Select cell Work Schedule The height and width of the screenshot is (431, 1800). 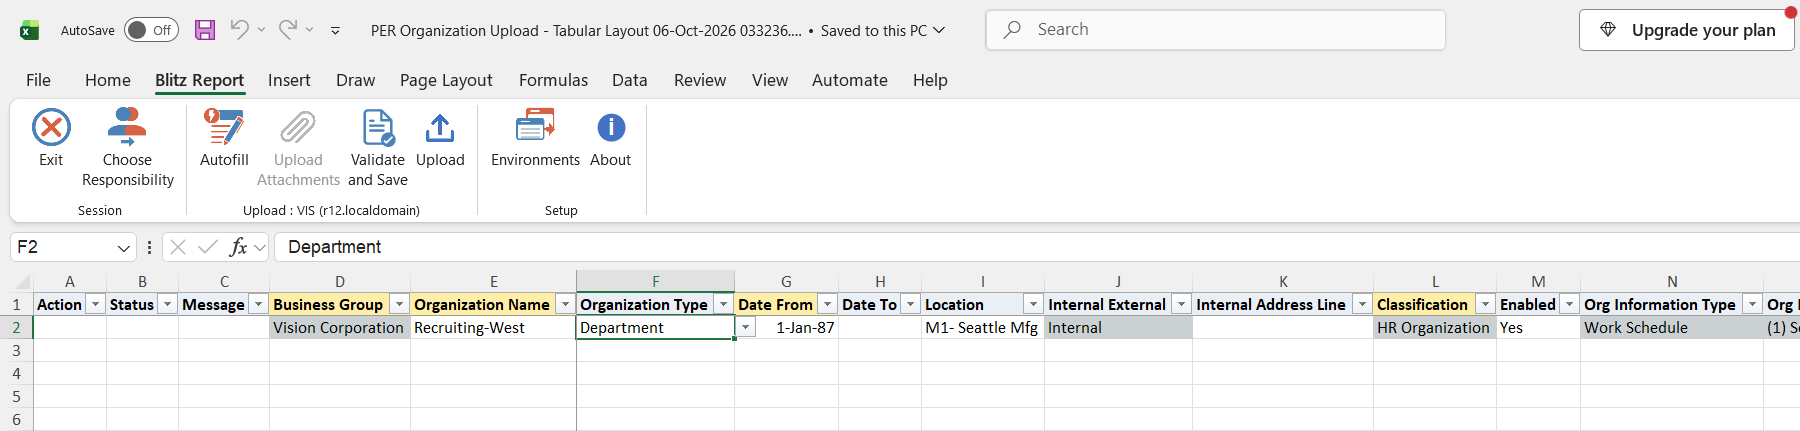[1671, 328]
